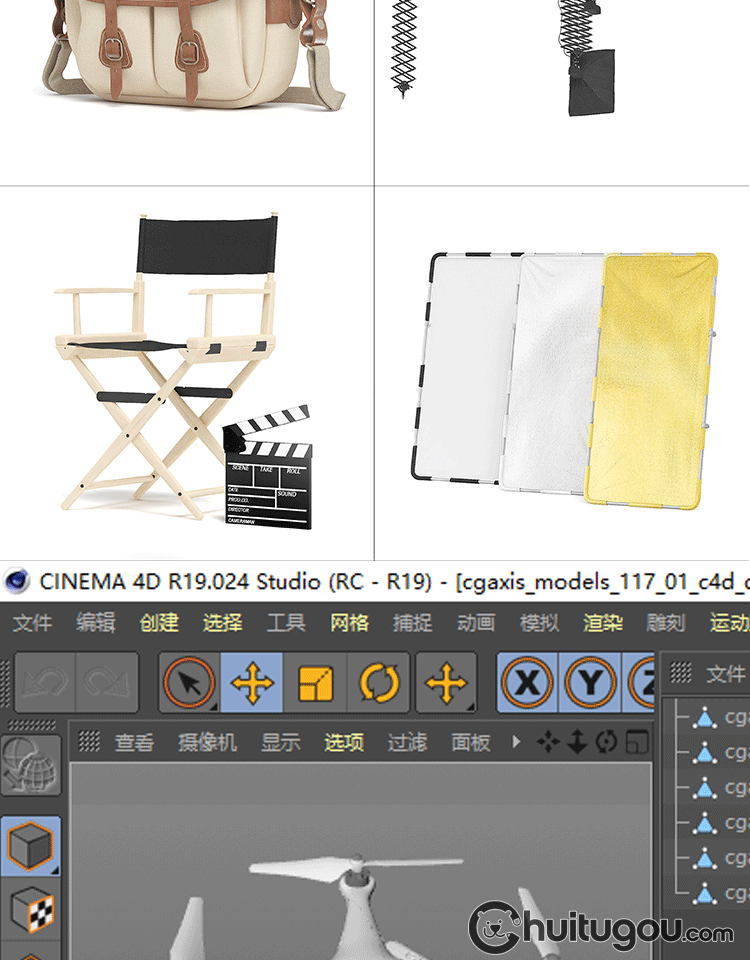Choose the yellow Scale tool
750x960 pixels.
pos(315,684)
